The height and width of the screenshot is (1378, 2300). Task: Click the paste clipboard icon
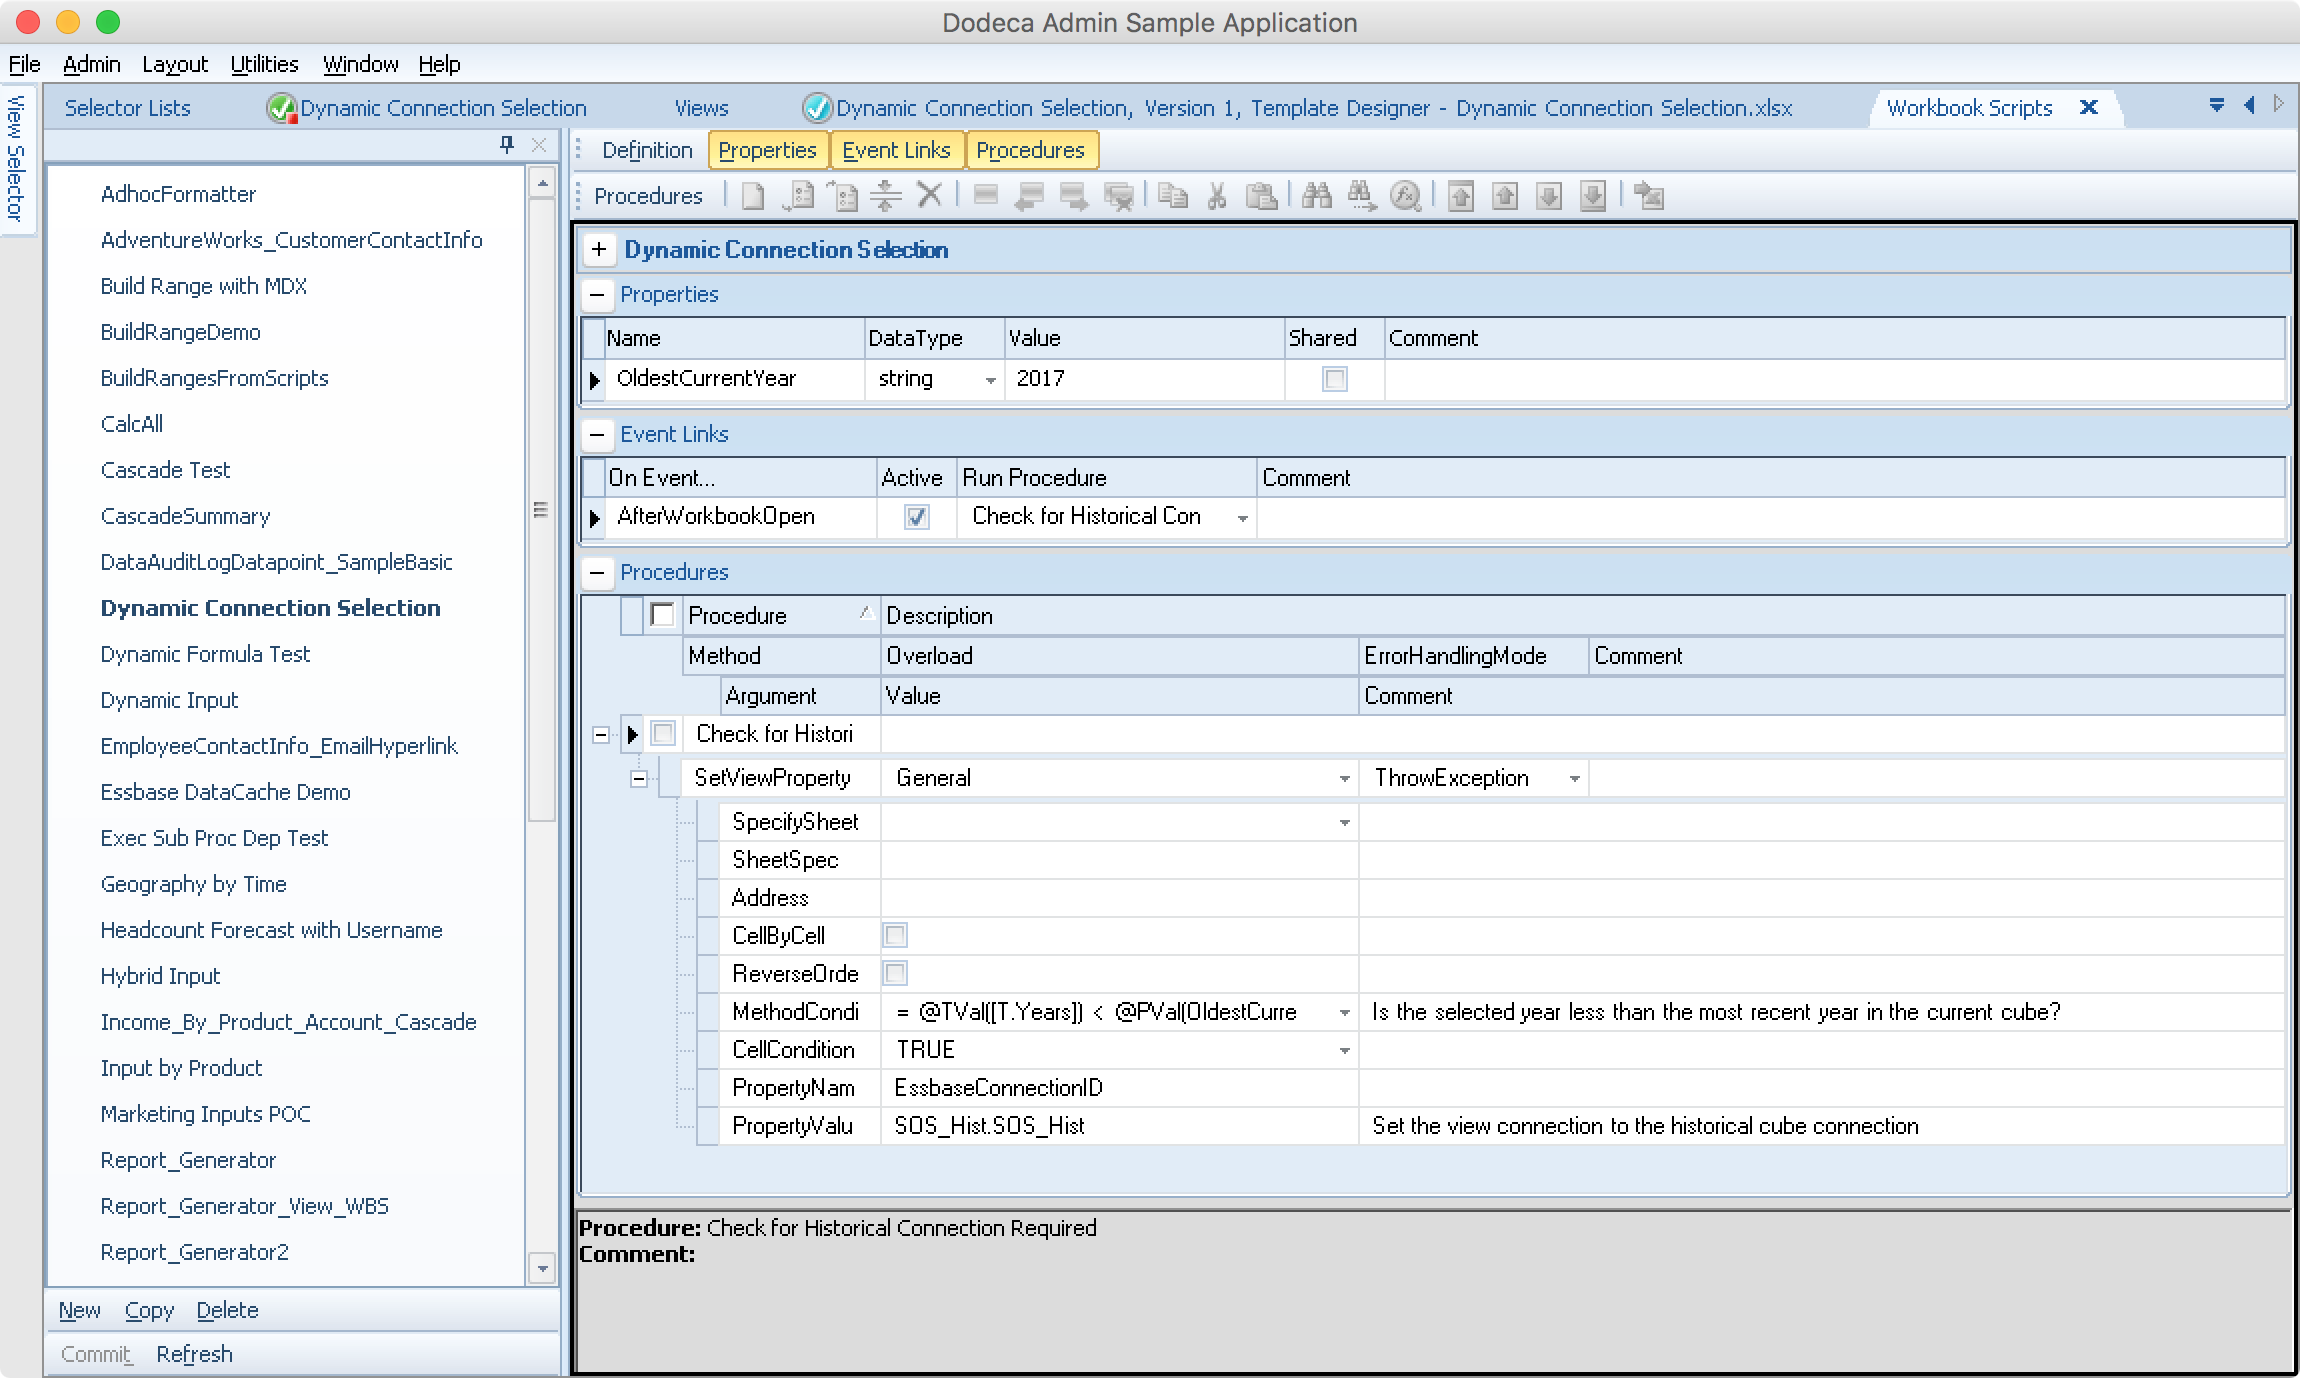pyautogui.click(x=1261, y=196)
